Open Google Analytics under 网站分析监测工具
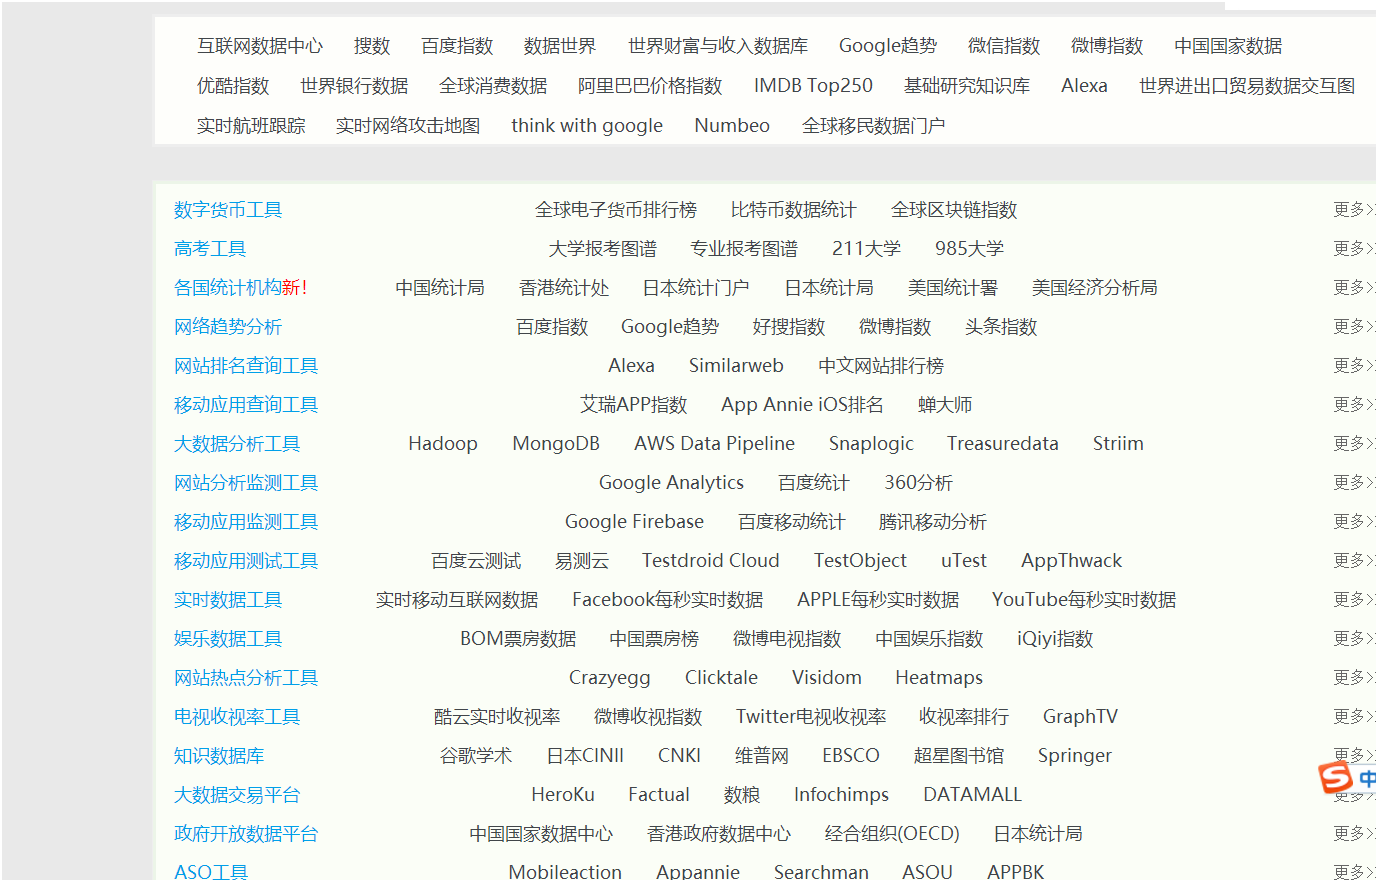This screenshot has height=882, width=1378. click(671, 482)
